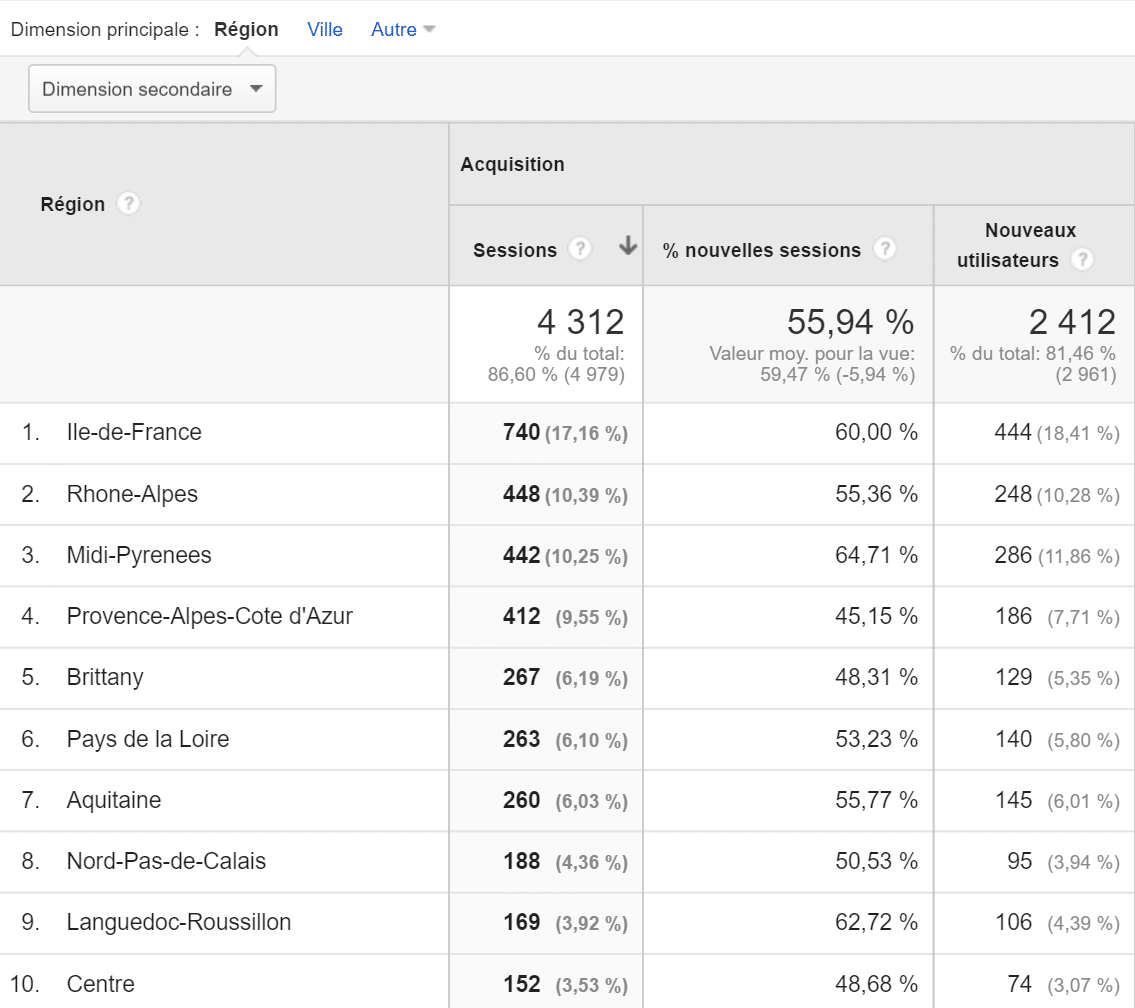Click the 62,72 % new sessions value
Screen dimensions: 1135x1008
click(877, 922)
